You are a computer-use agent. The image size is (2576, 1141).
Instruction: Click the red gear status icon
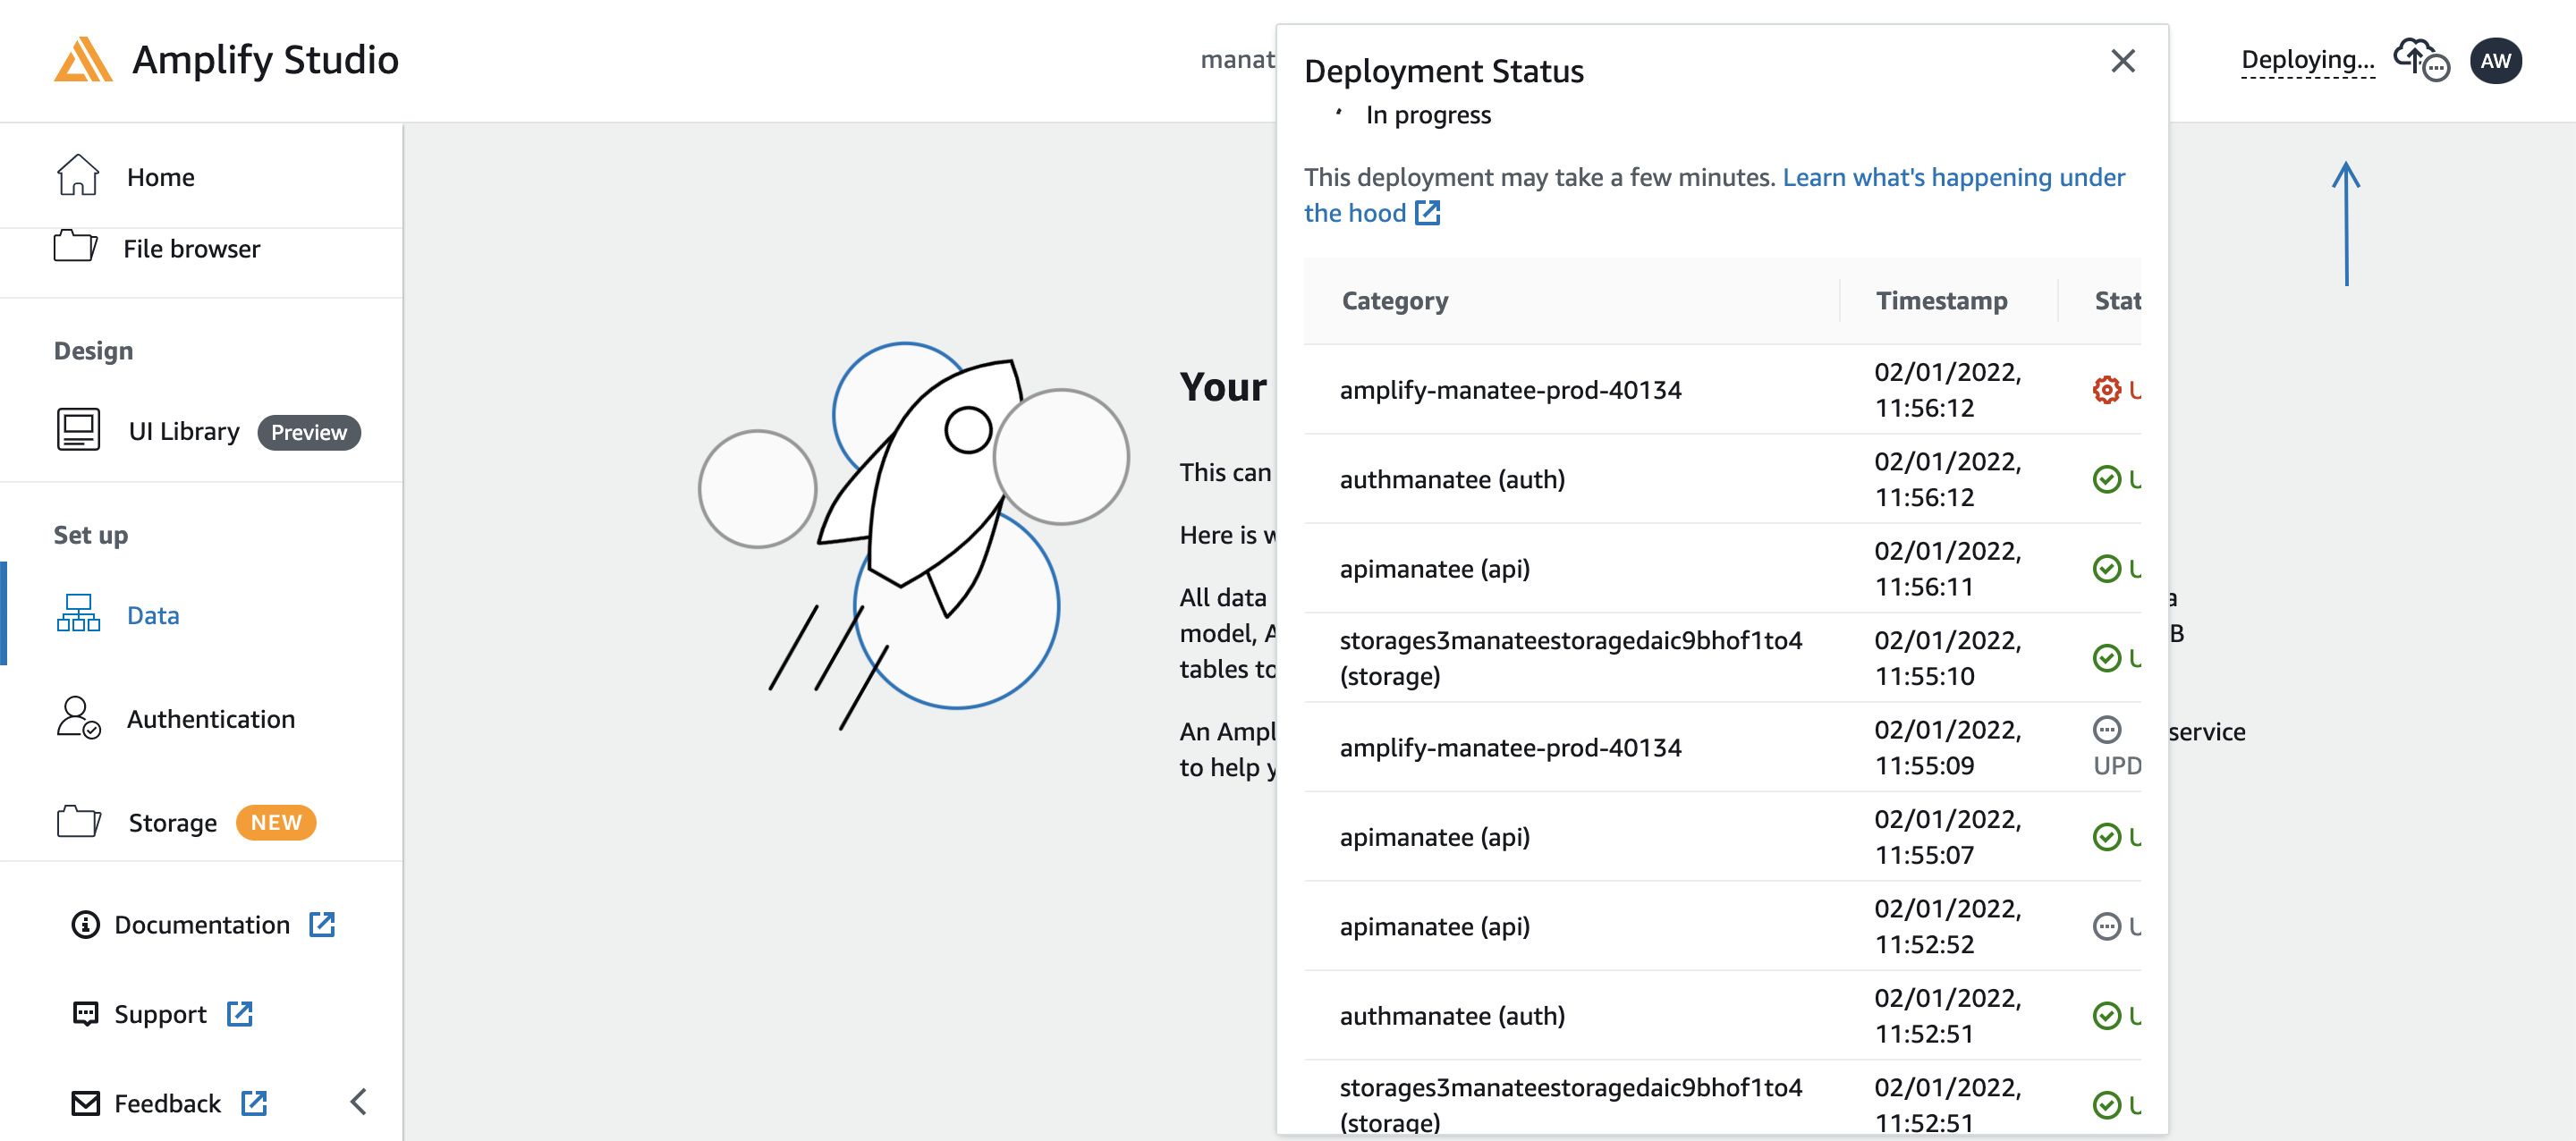pyautogui.click(x=2106, y=389)
